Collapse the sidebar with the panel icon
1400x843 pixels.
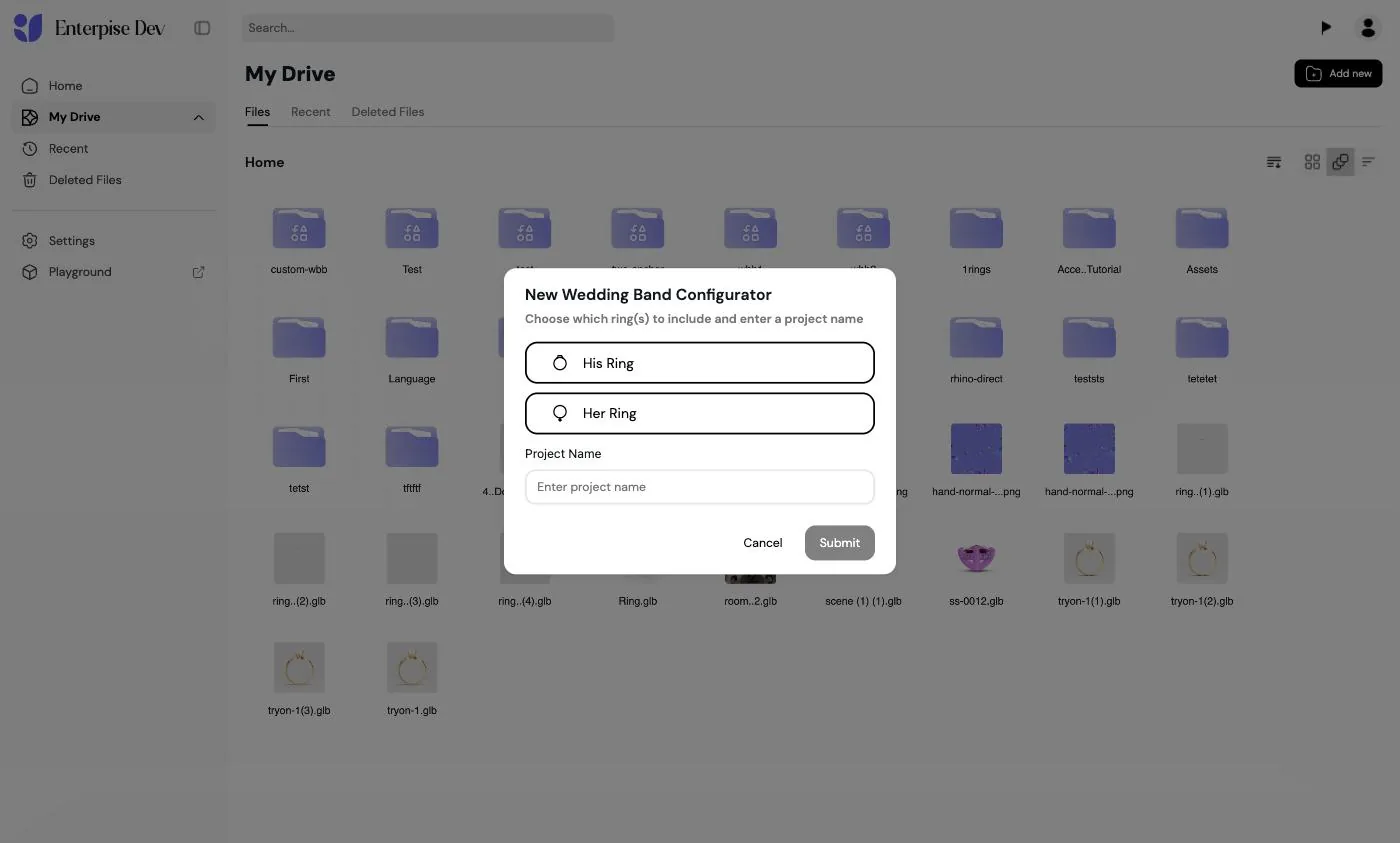point(202,28)
